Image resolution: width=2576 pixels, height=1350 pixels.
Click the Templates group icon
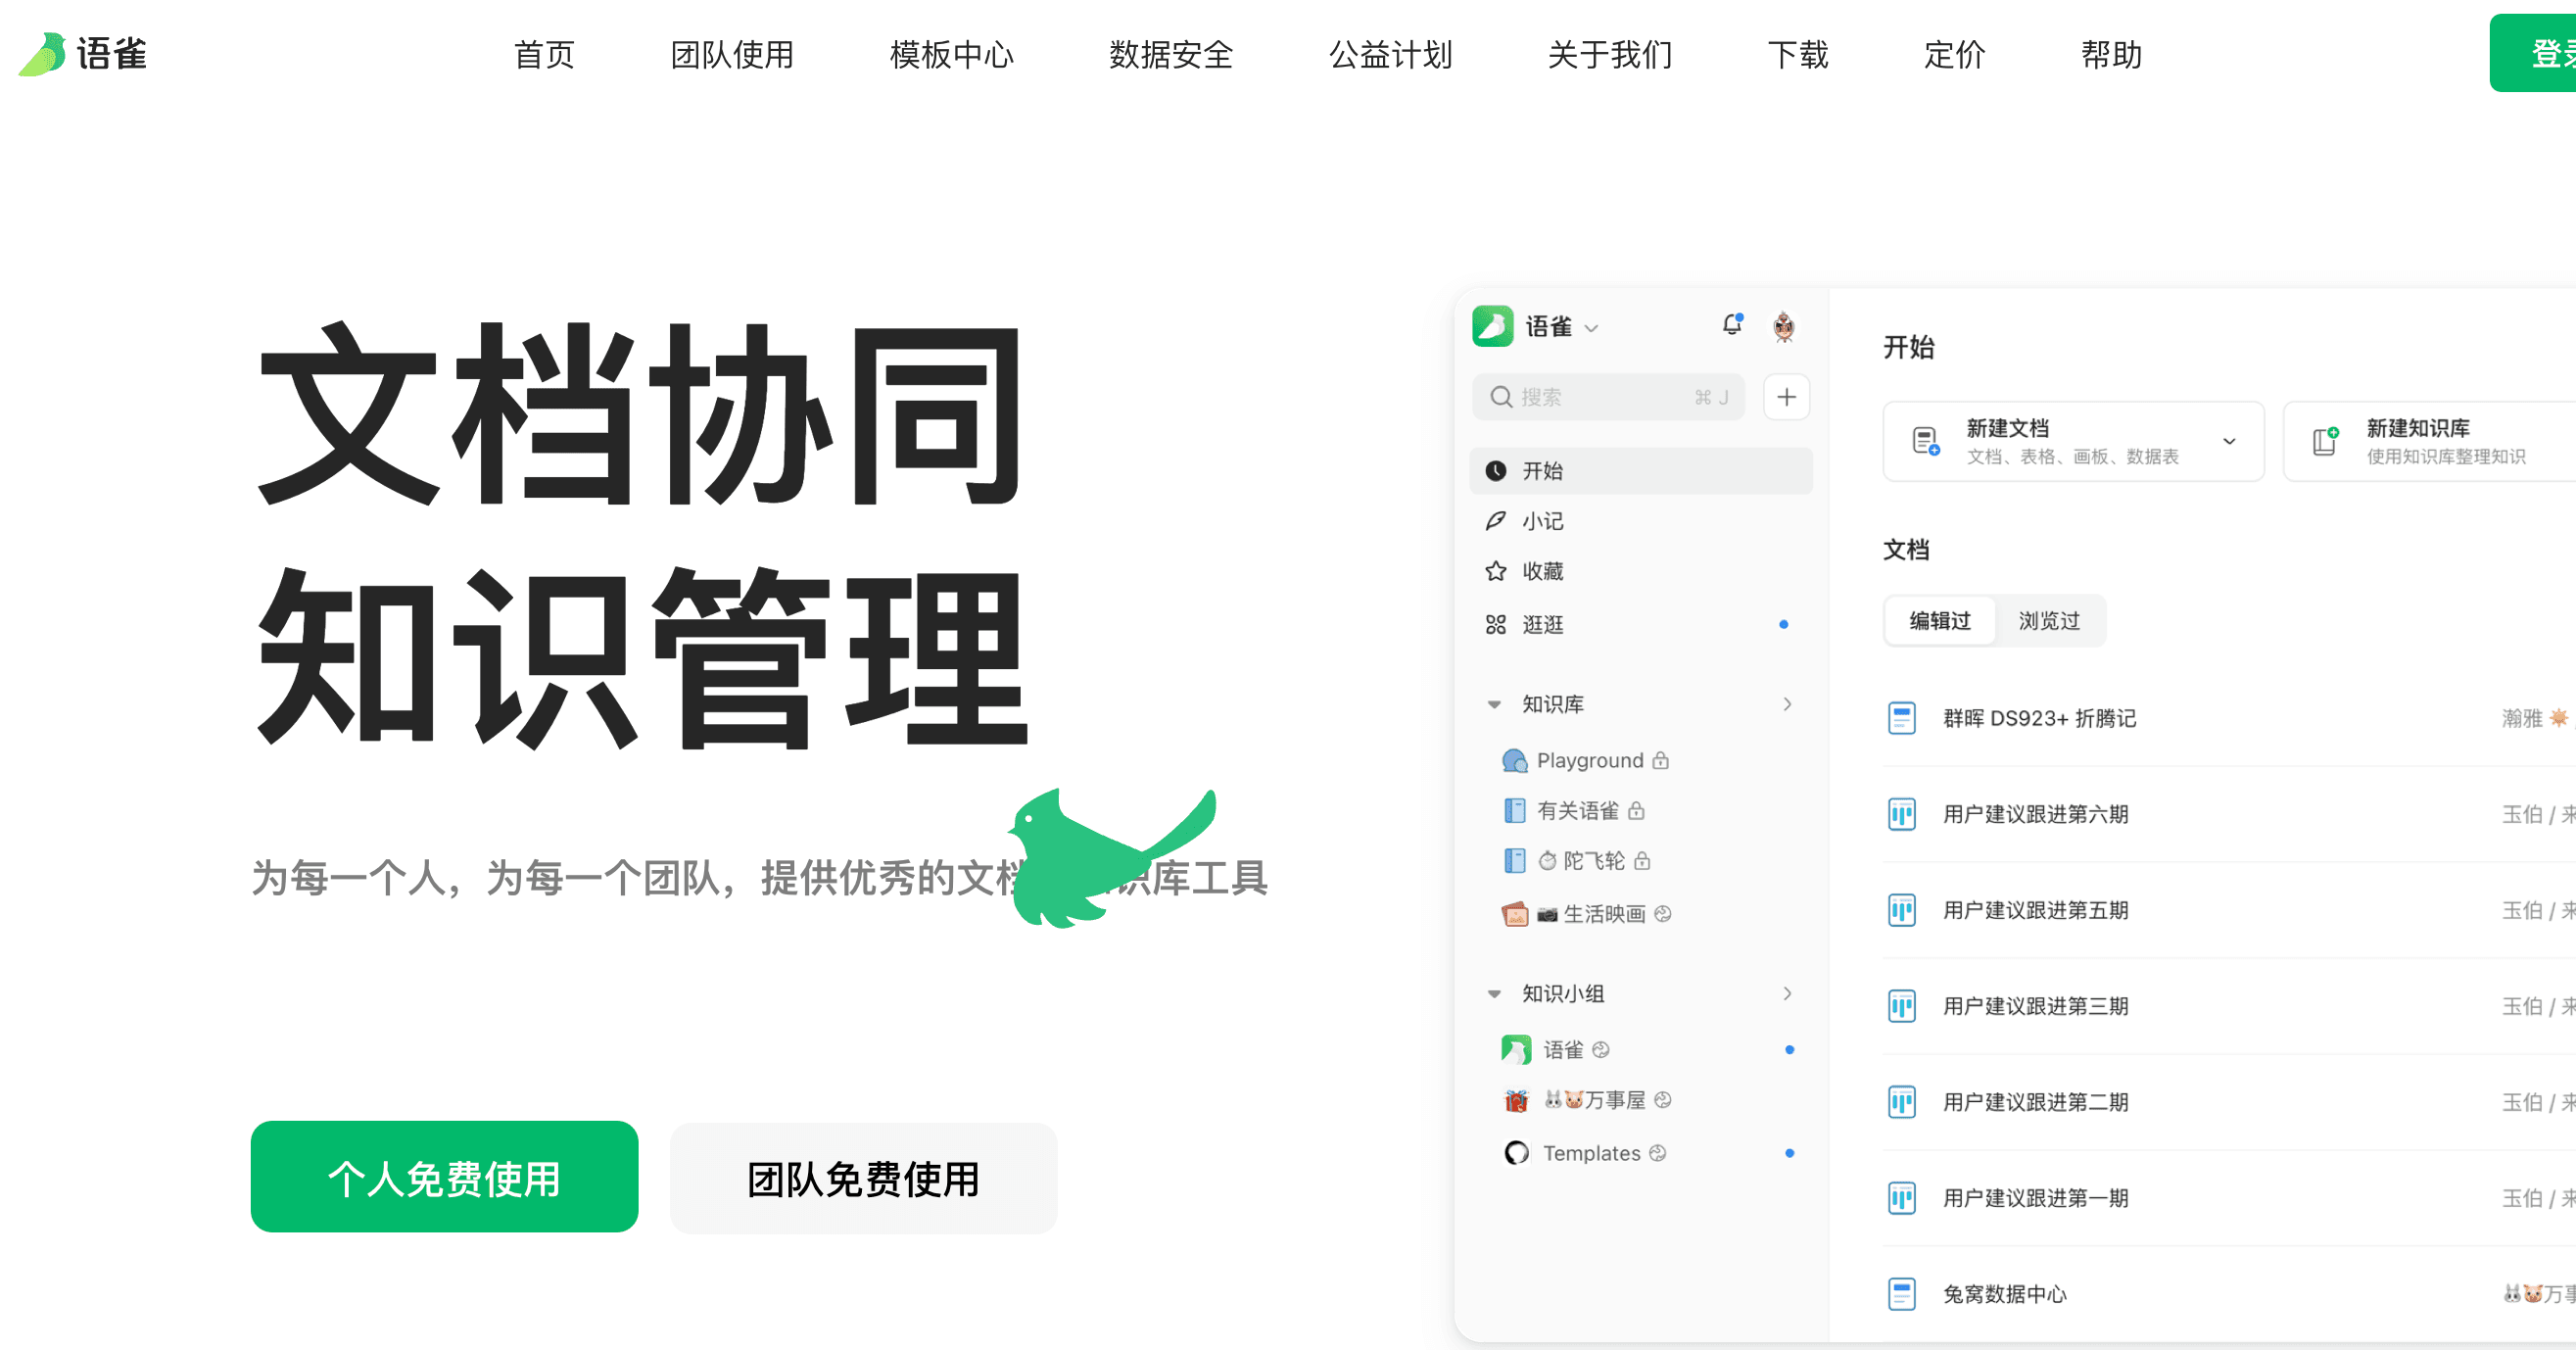point(1516,1153)
